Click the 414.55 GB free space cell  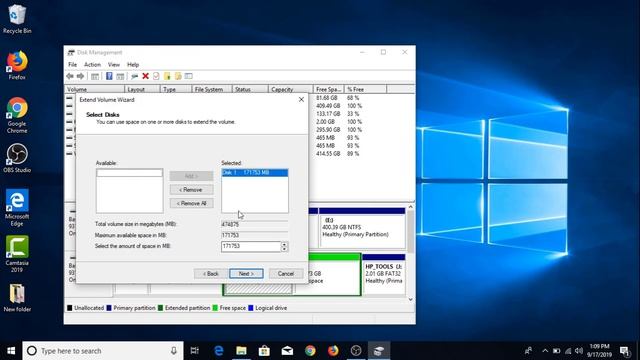pos(328,154)
